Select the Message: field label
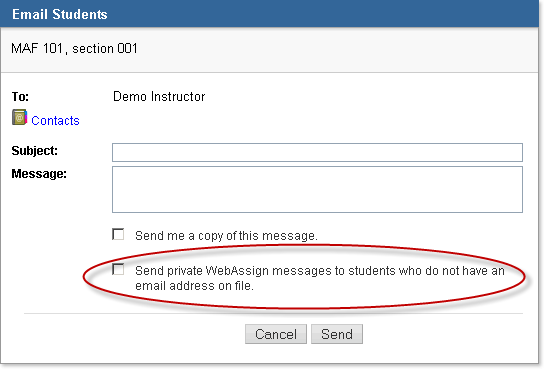Image resolution: width=547 pixels, height=371 pixels. coord(39,173)
